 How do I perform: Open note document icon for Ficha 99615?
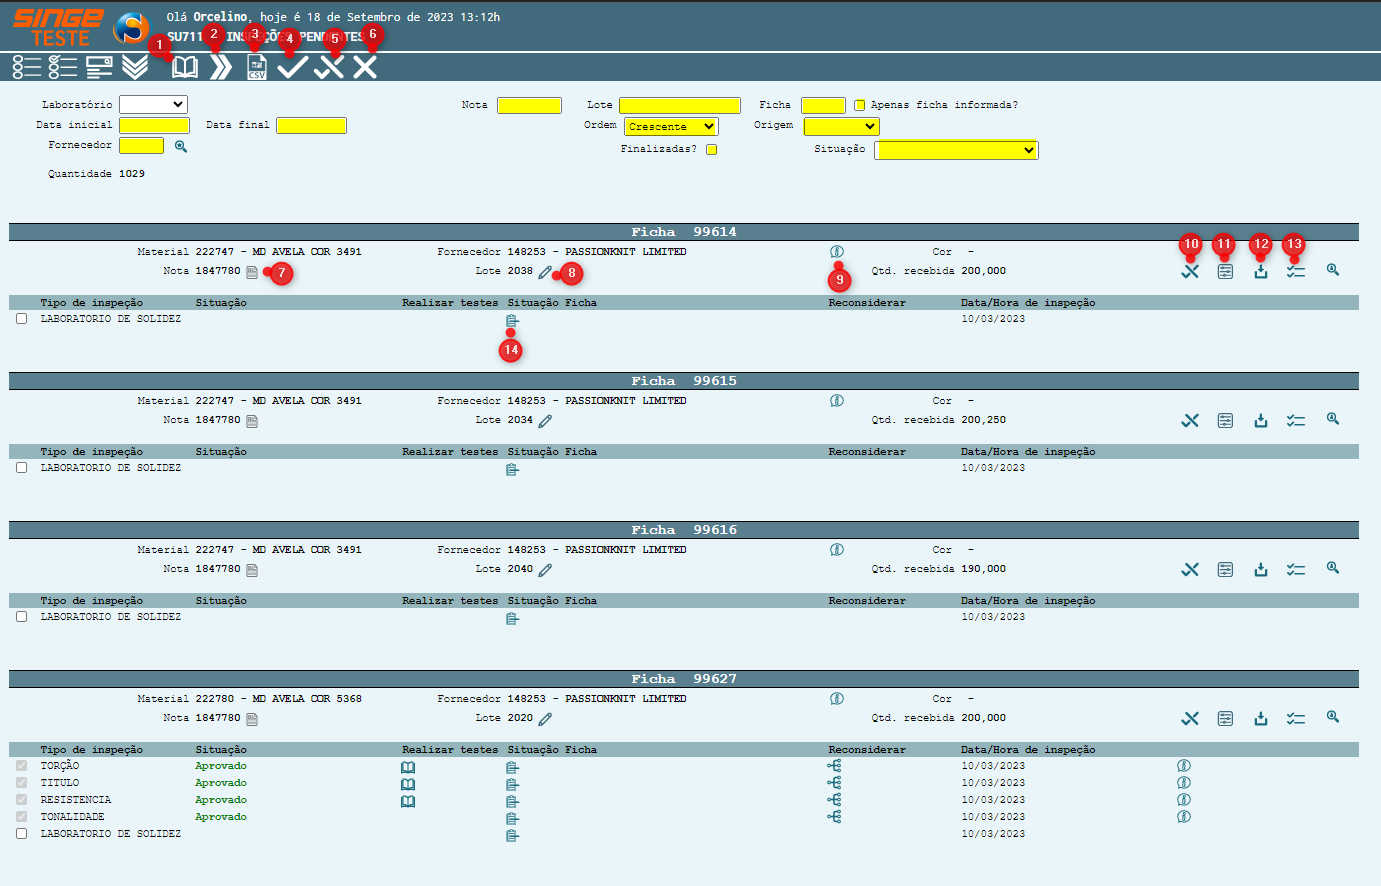252,421
